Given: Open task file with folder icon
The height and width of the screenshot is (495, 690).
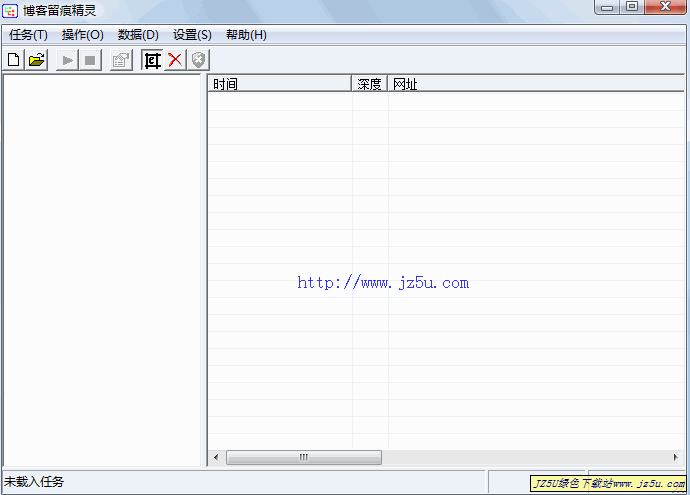Looking at the screenshot, I should click(x=37, y=60).
